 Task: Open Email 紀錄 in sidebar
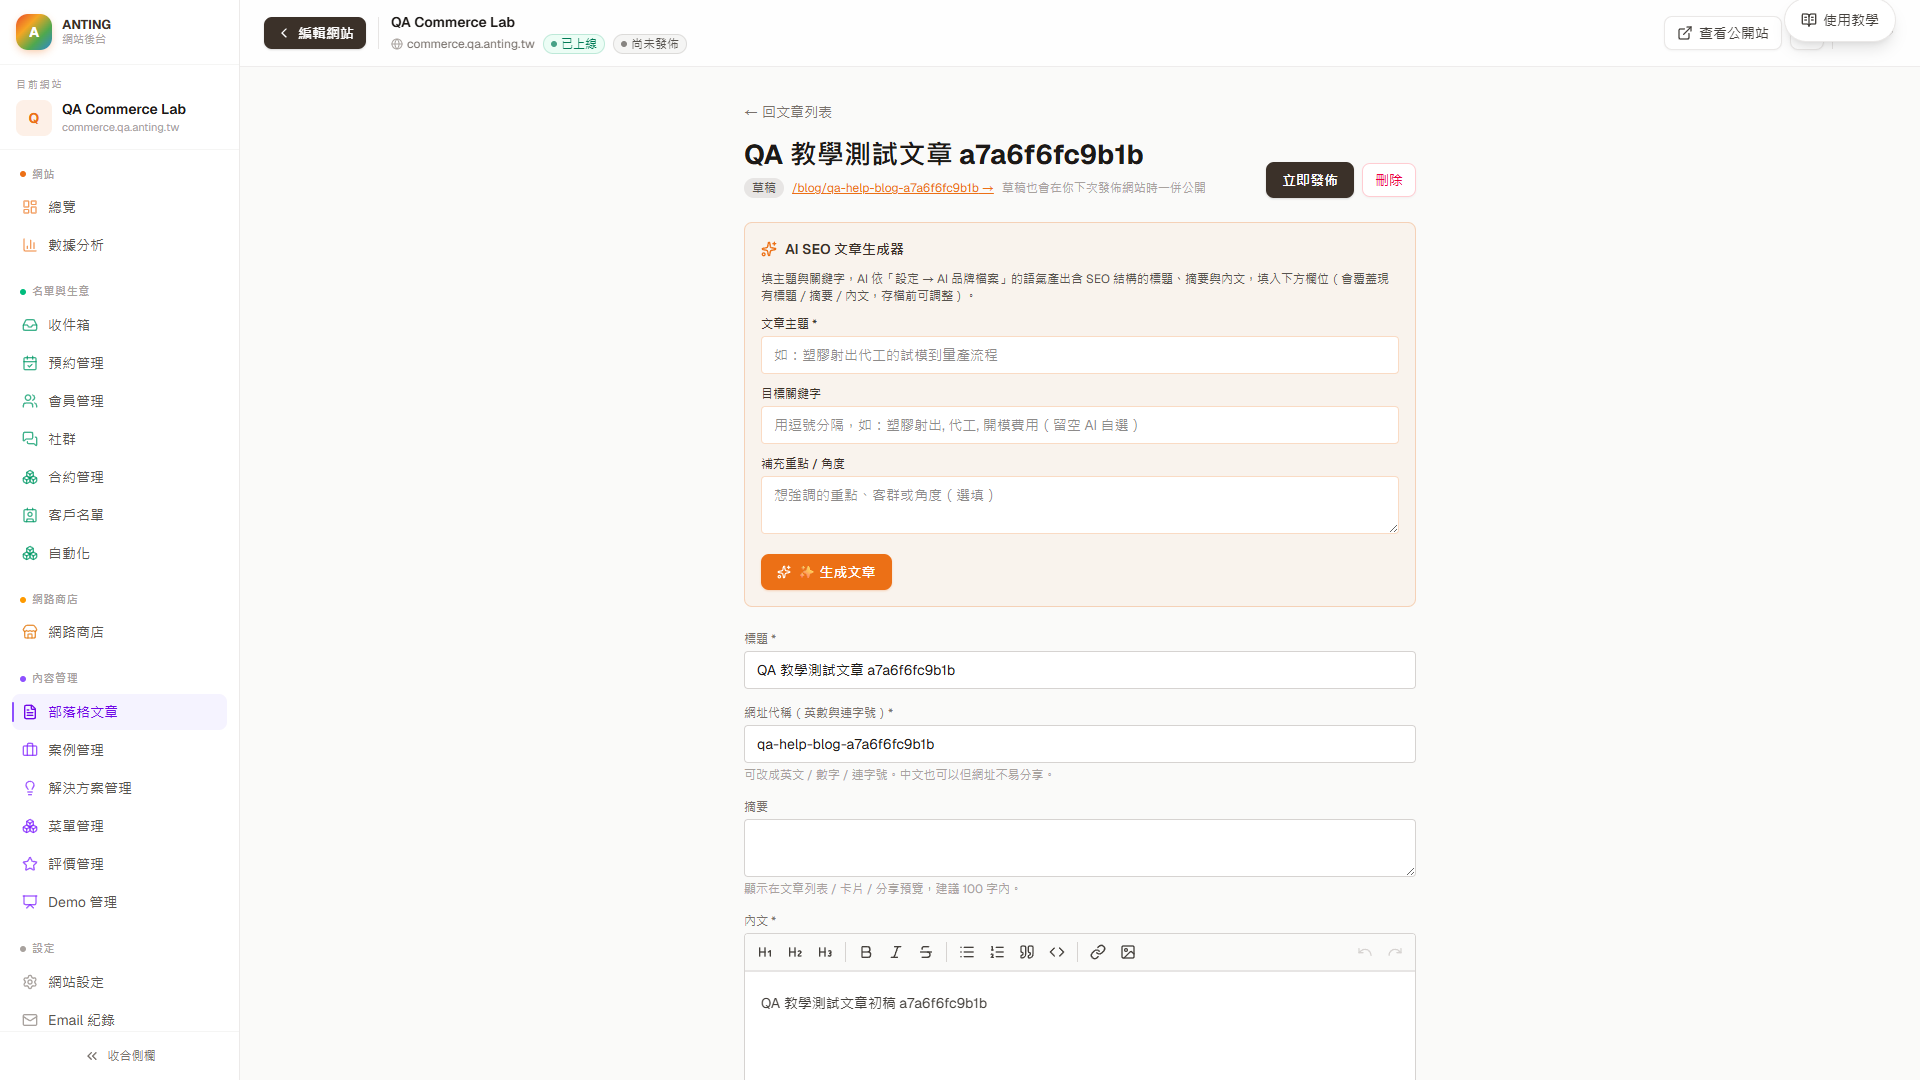[120, 1020]
